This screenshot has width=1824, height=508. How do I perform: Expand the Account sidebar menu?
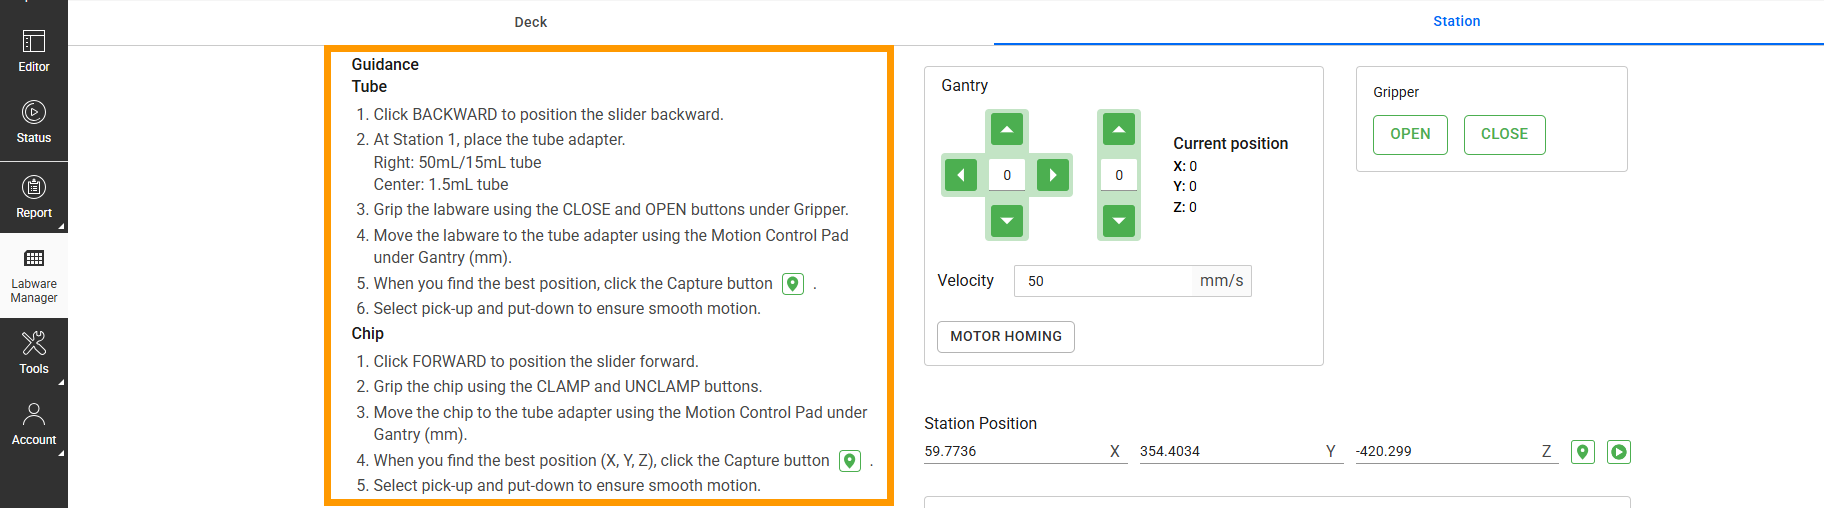click(x=34, y=424)
